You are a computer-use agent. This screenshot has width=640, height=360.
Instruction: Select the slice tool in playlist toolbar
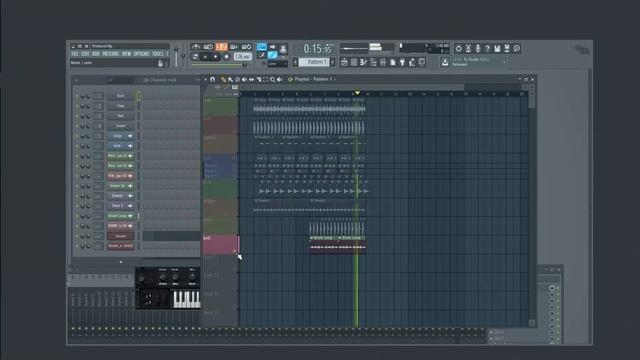click(x=258, y=80)
